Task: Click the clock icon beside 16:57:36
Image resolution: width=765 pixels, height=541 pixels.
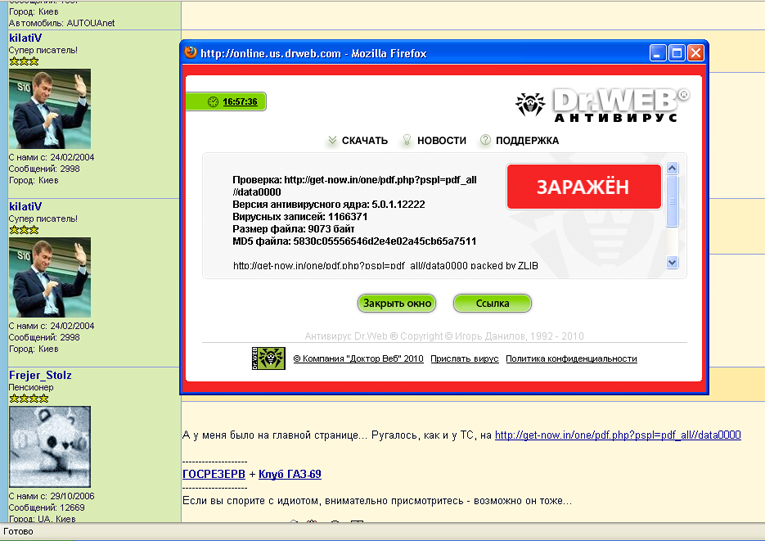Action: 213,102
